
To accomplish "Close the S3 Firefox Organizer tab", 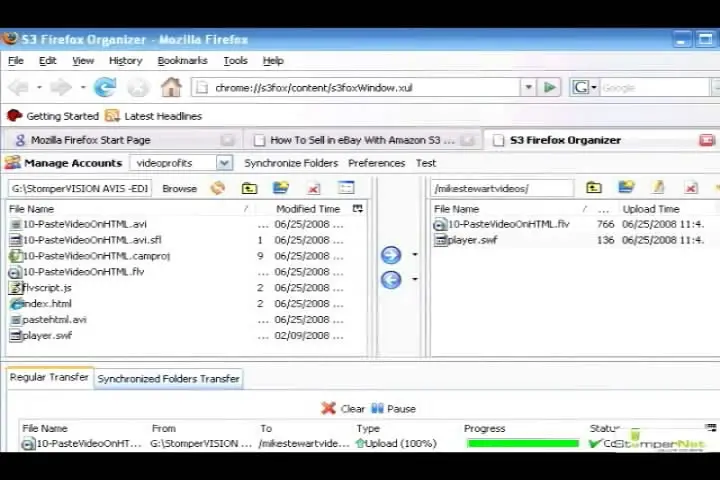I will tap(707, 140).
